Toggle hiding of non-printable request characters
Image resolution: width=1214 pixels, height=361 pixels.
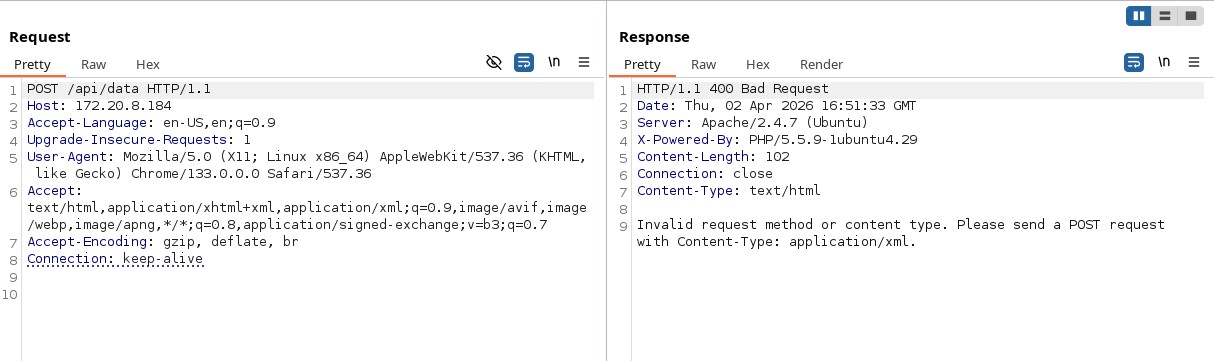493,62
